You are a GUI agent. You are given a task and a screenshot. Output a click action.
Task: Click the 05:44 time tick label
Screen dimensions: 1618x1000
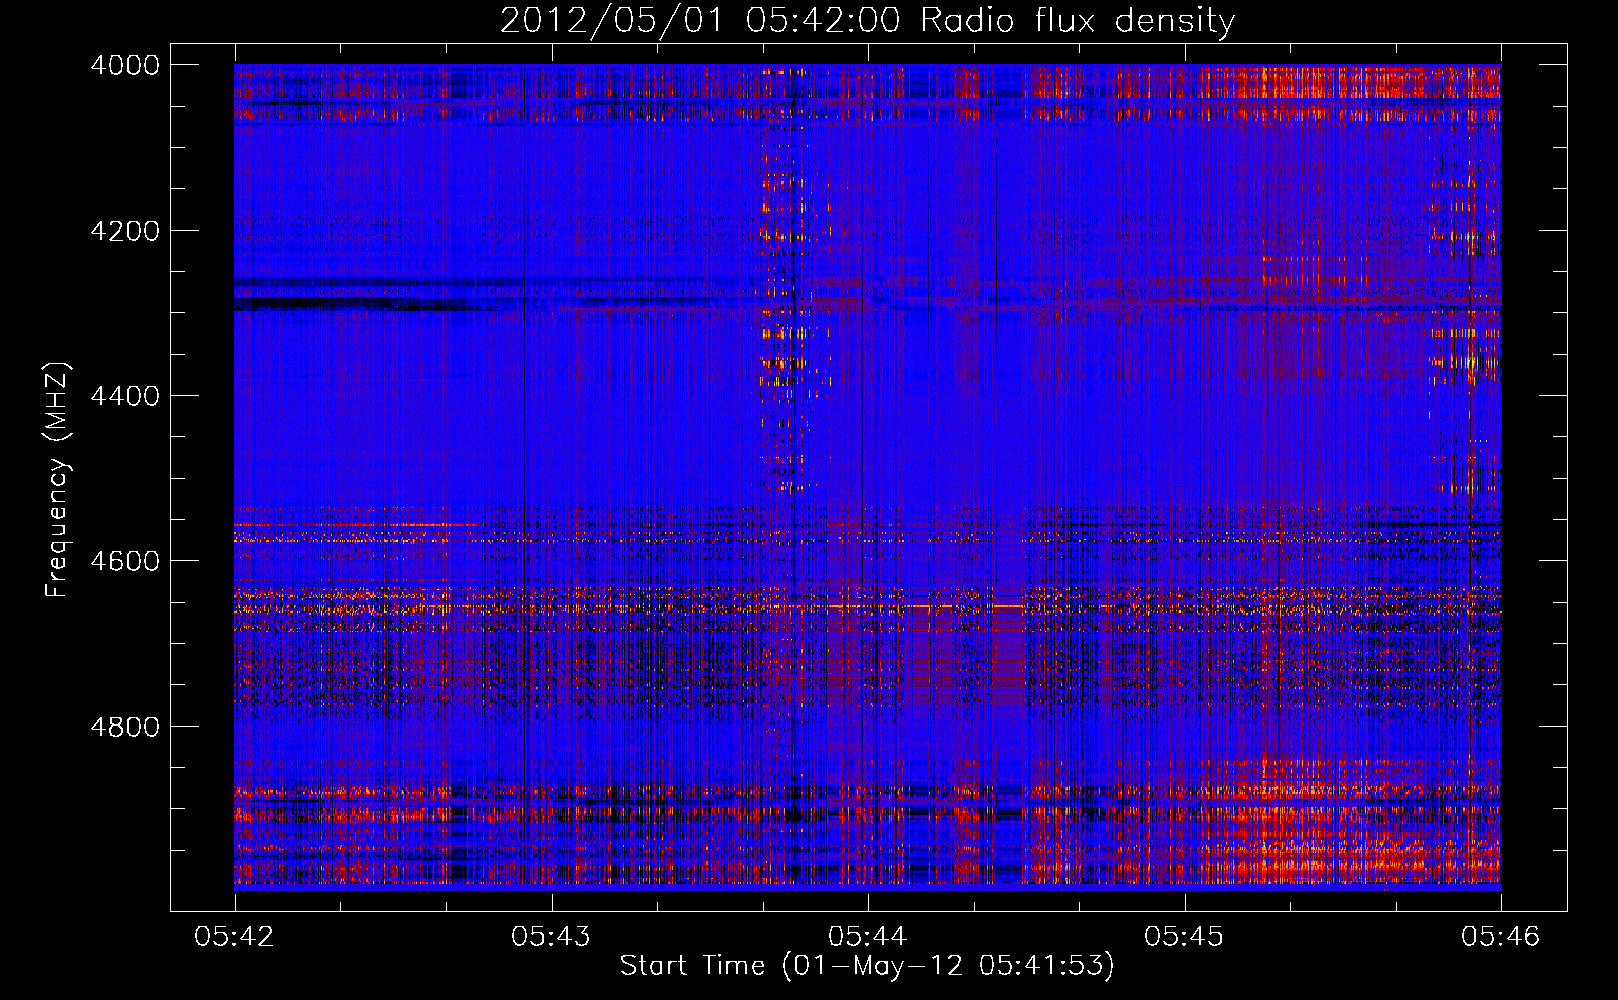tap(868, 937)
